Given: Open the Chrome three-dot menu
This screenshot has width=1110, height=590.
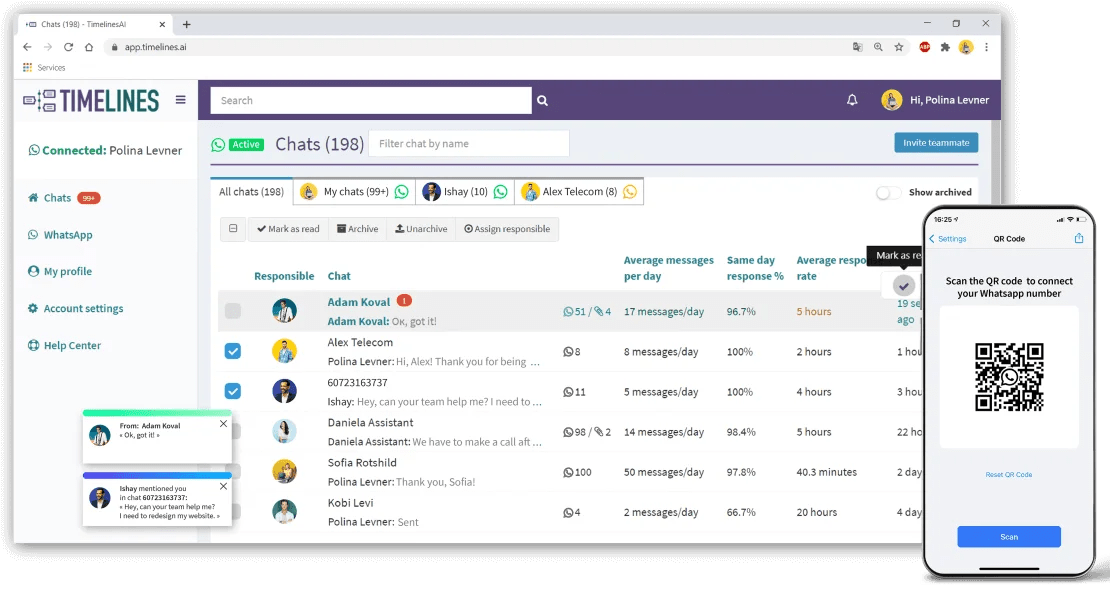Looking at the screenshot, I should click(x=986, y=47).
